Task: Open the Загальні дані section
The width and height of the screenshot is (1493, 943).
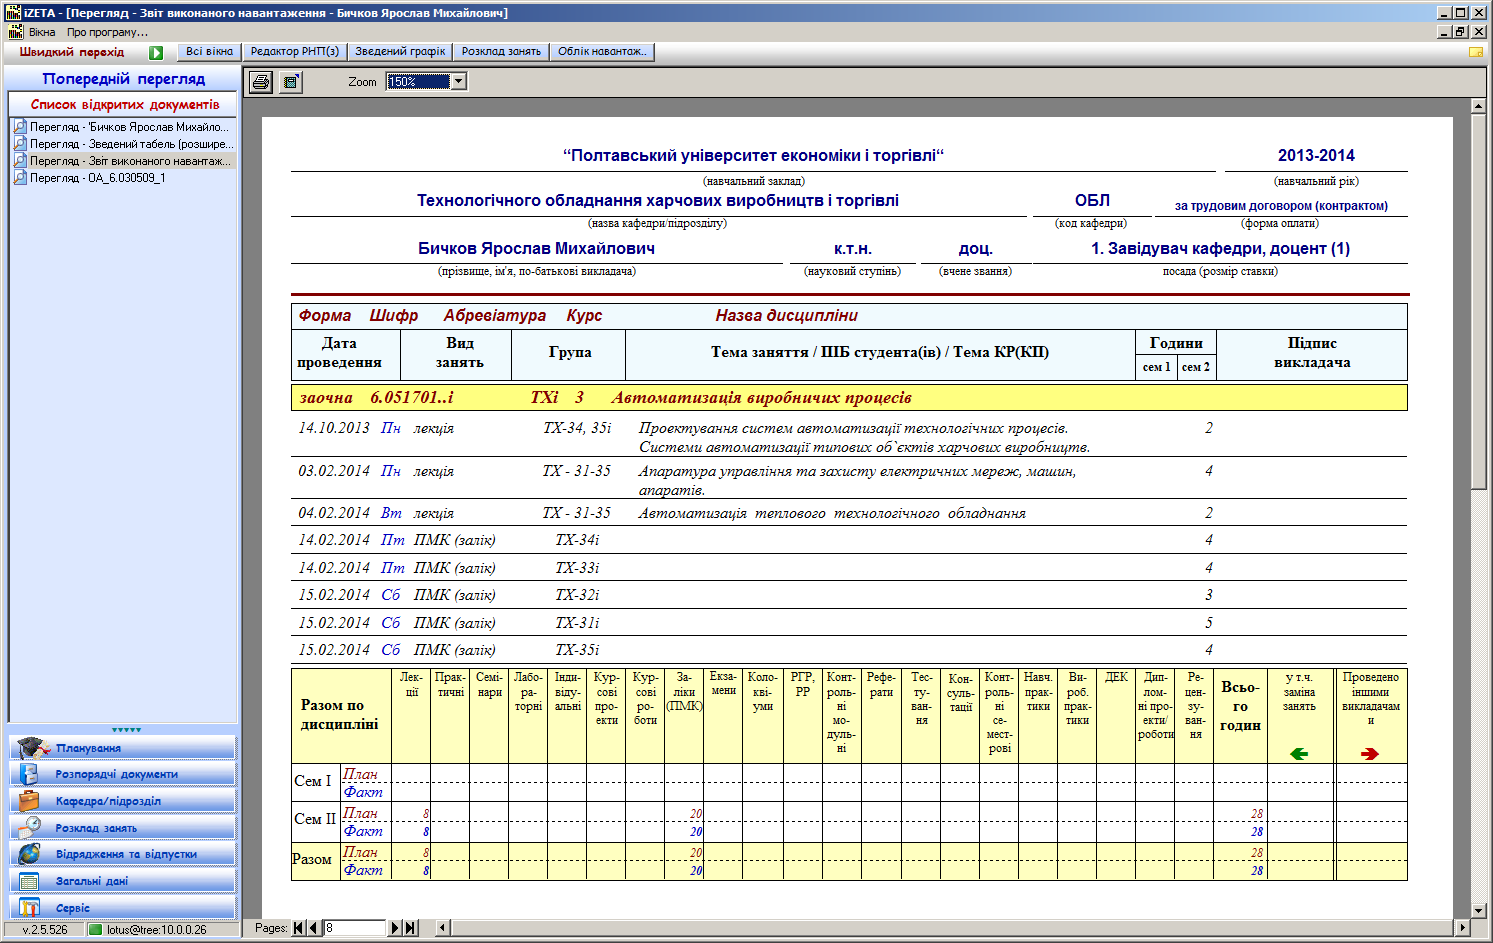Action: [x=123, y=881]
